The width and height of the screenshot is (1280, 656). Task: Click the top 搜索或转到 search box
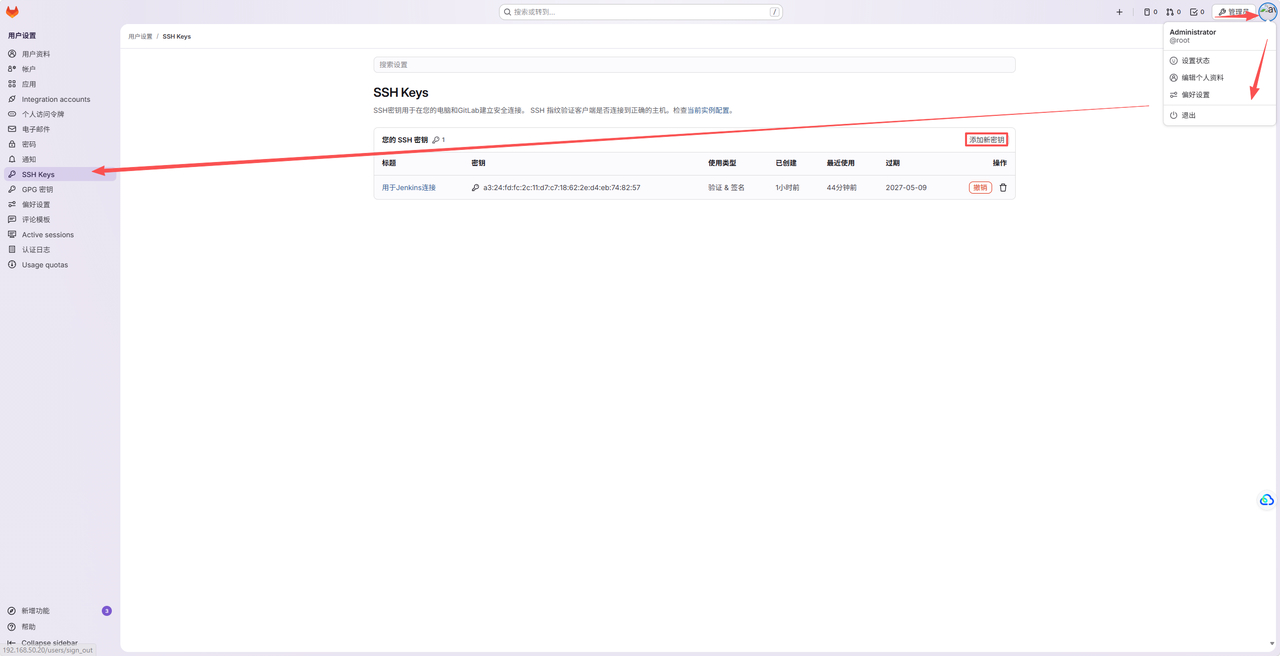point(641,12)
